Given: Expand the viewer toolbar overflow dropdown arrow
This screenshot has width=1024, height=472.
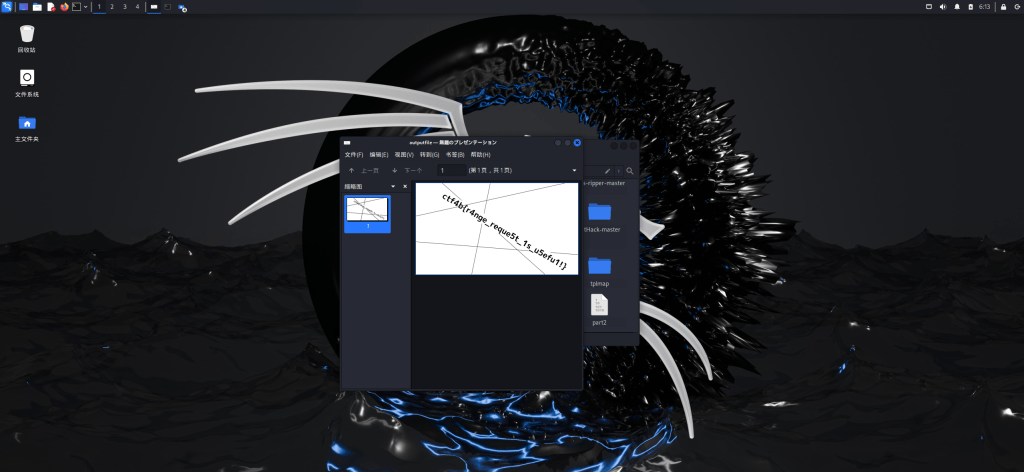Looking at the screenshot, I should click(x=575, y=170).
